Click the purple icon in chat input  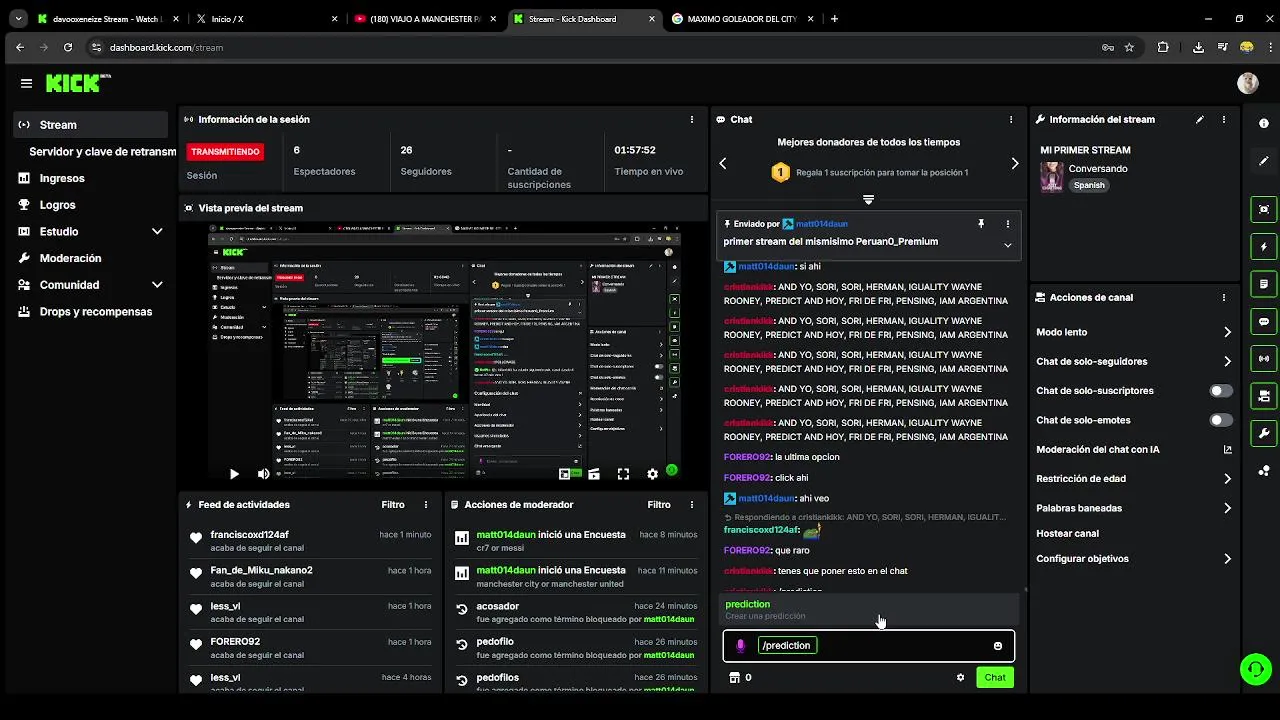741,646
